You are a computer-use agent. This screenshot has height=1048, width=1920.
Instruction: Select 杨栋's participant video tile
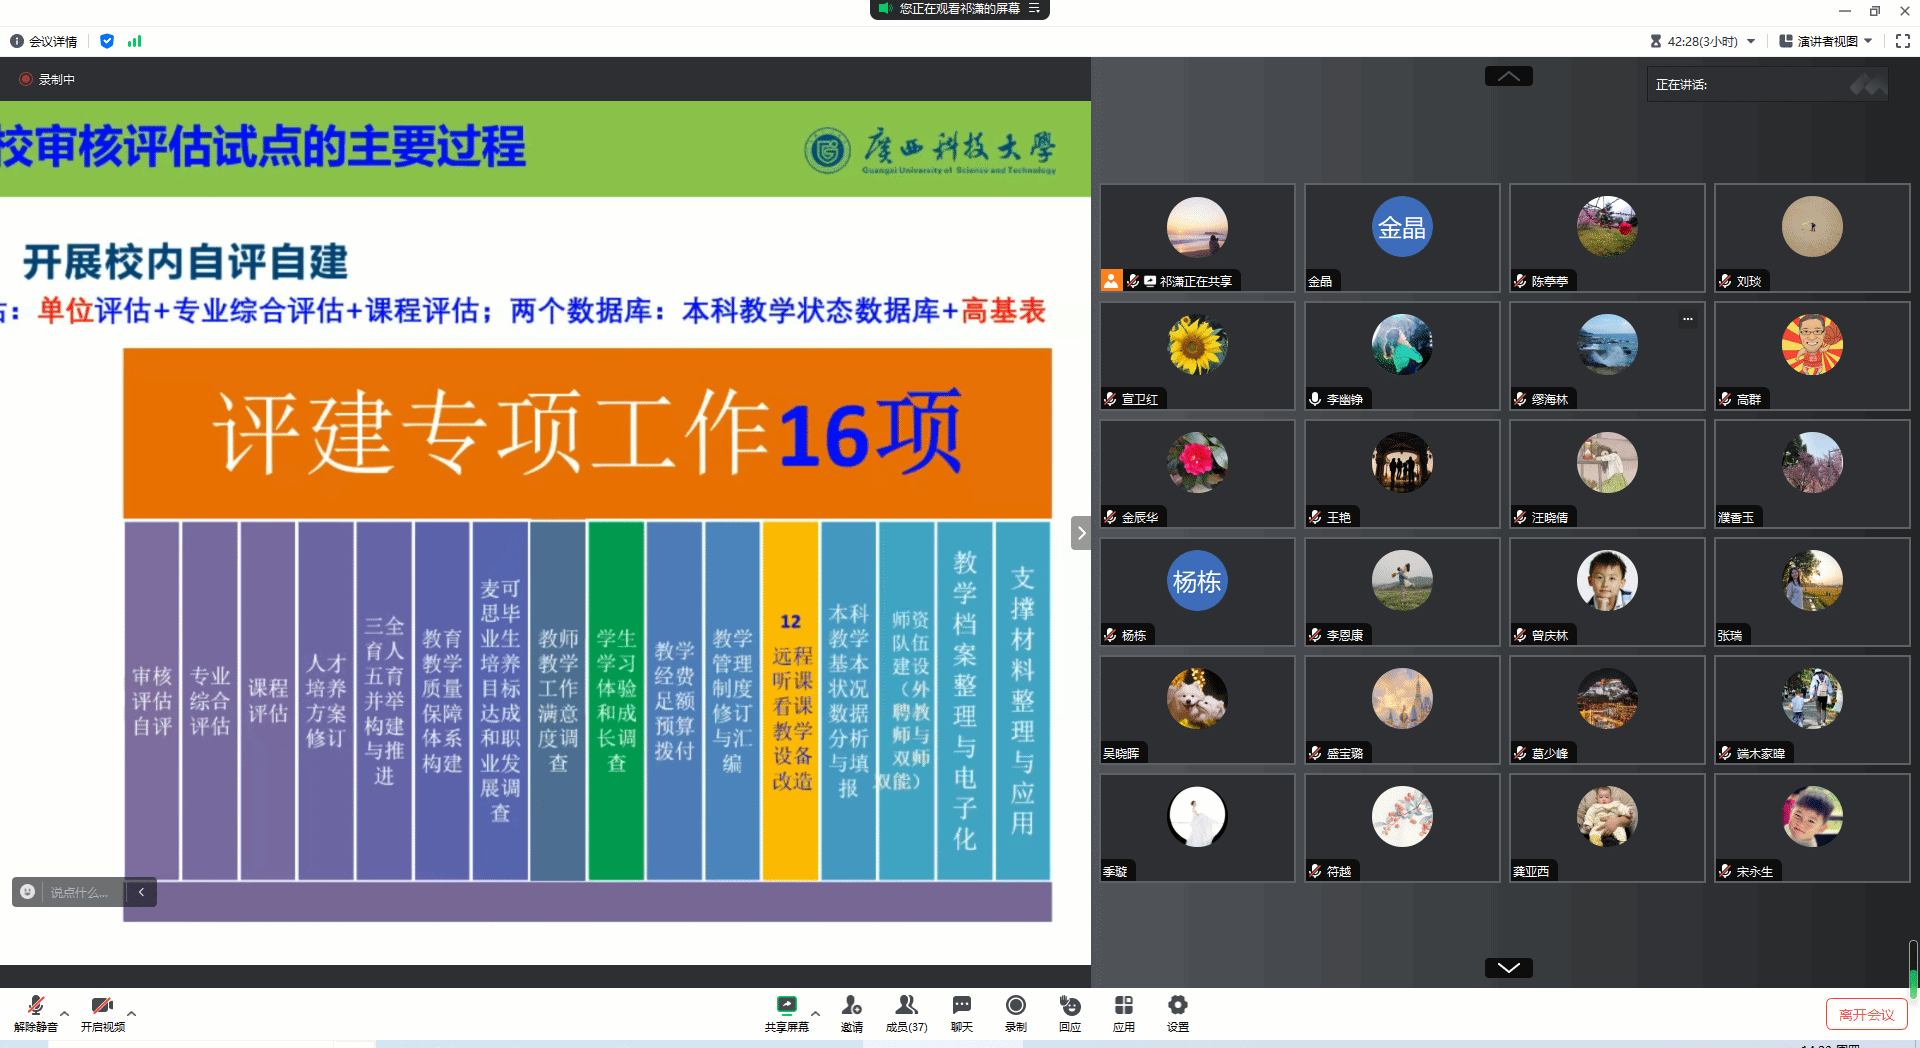(1197, 591)
